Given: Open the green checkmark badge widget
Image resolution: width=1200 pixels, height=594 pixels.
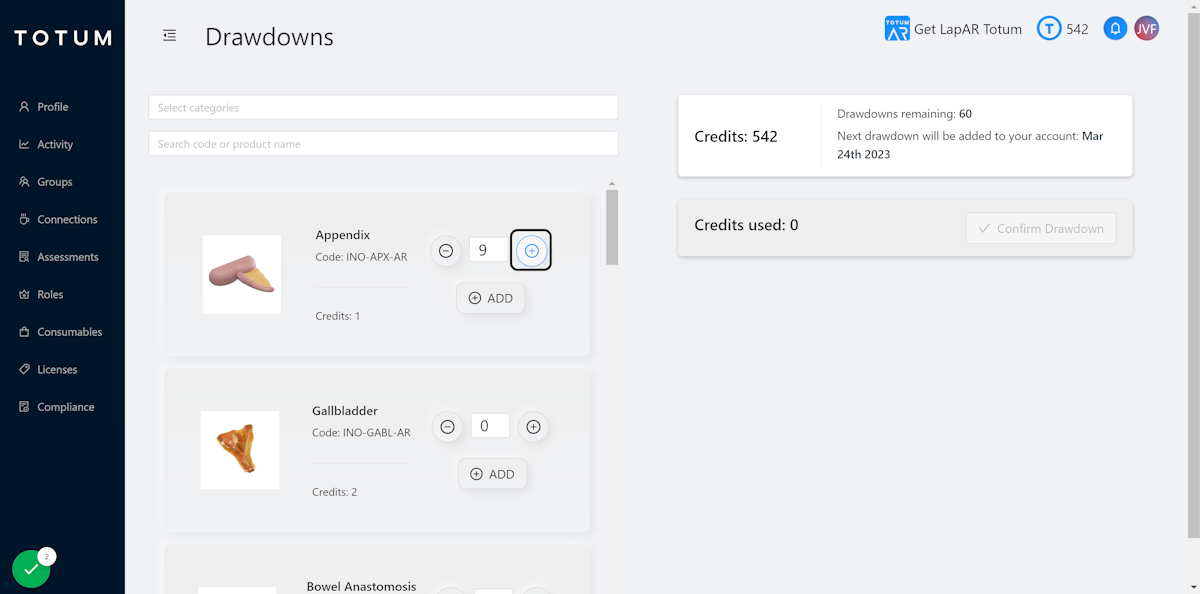Looking at the screenshot, I should click(31, 569).
